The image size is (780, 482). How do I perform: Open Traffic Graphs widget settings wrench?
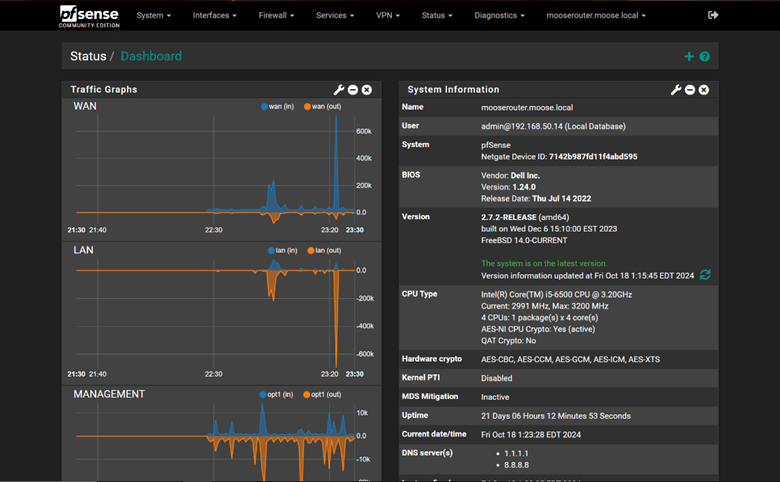click(339, 90)
